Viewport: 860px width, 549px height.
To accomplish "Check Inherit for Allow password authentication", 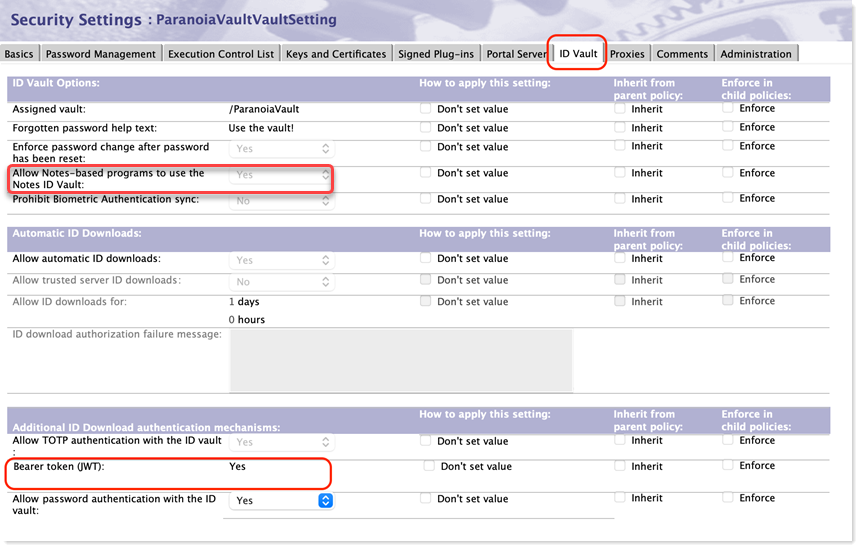I will click(620, 497).
